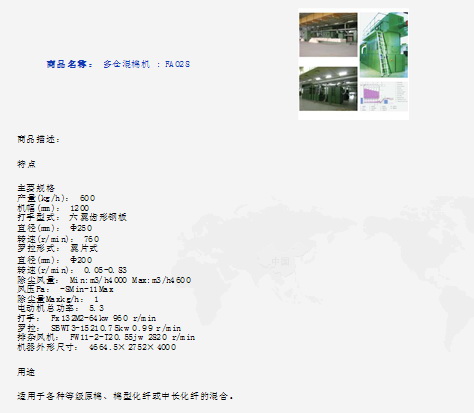This screenshot has height=413, width=474.
Task: Select the '机幅(mm): 1200' line
Action: click(53, 208)
